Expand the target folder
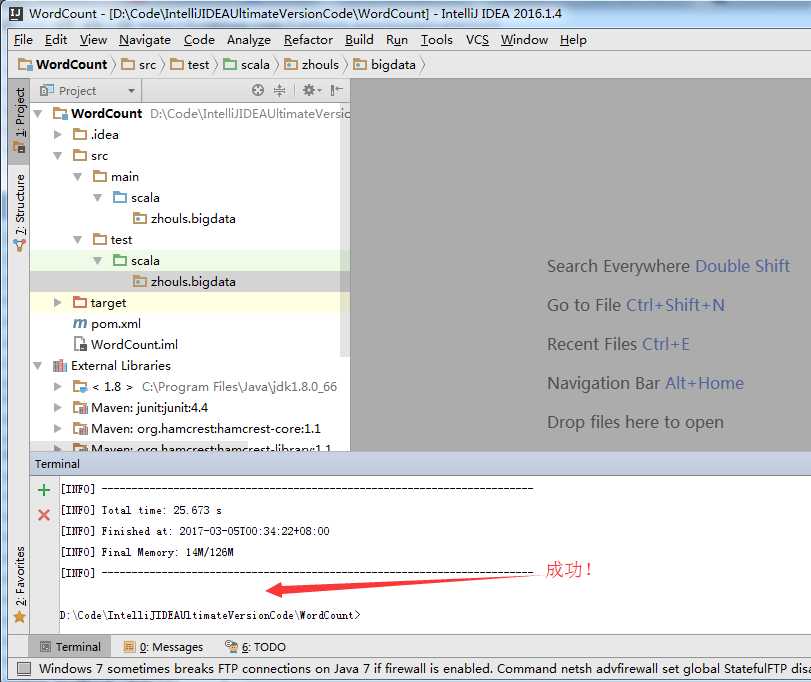Viewport: 811px width, 682px height. (x=57, y=302)
